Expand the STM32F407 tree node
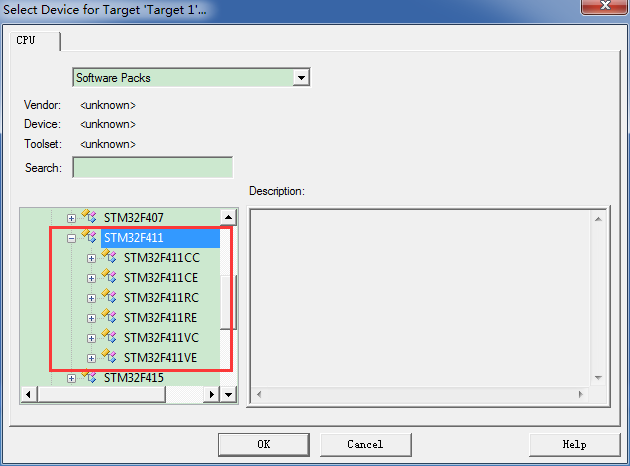 point(71,218)
